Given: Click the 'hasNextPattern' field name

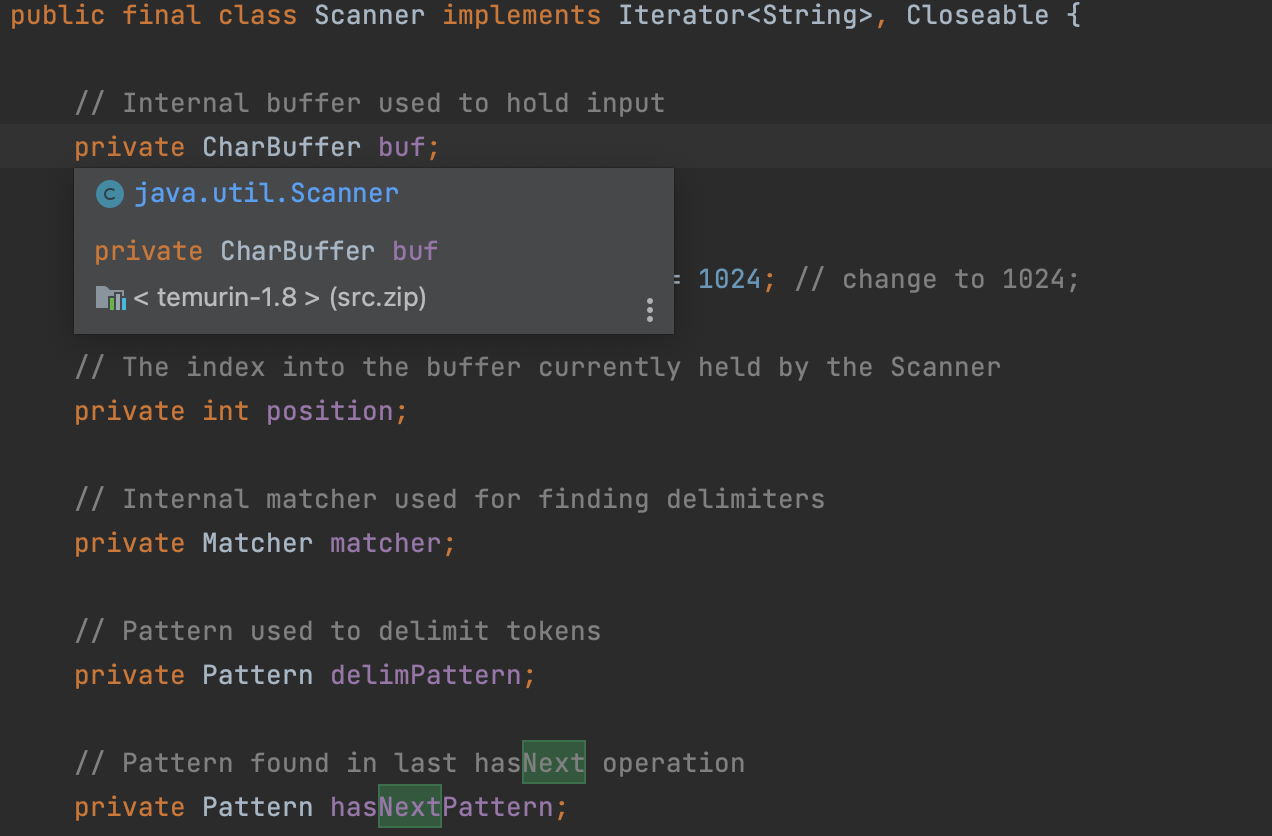Looking at the screenshot, I should (442, 807).
